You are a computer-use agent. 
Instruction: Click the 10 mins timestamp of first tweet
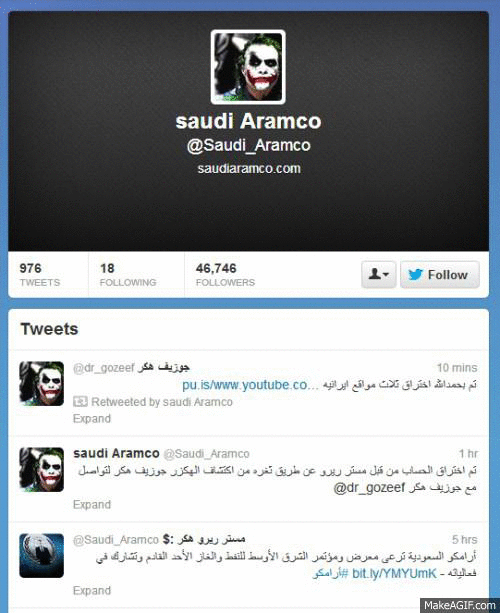[457, 368]
